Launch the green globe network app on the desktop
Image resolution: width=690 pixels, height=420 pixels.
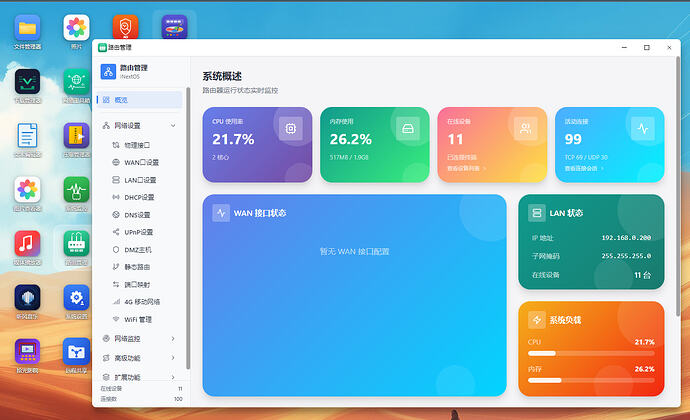click(76, 82)
